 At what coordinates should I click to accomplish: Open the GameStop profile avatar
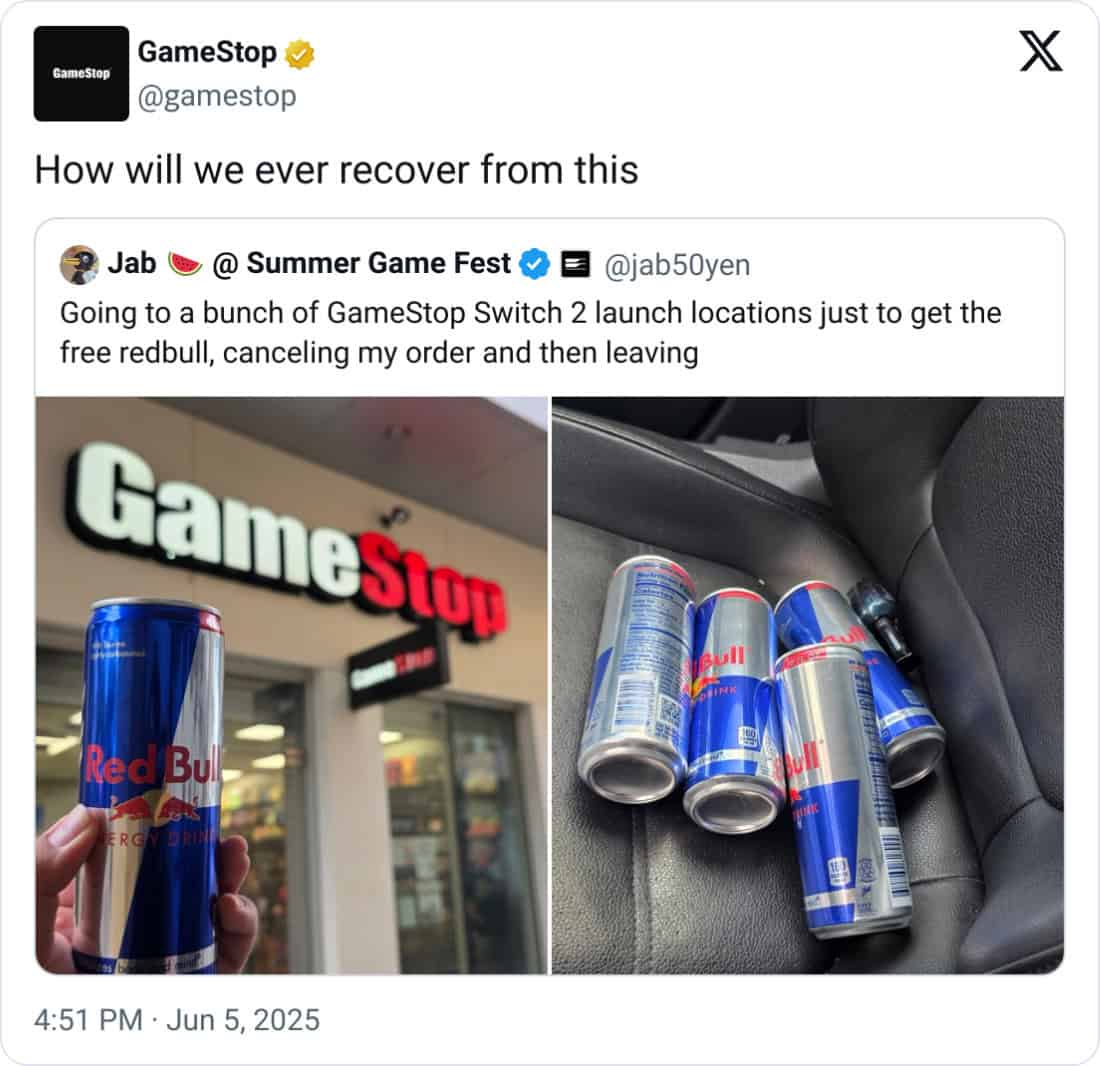click(81, 74)
